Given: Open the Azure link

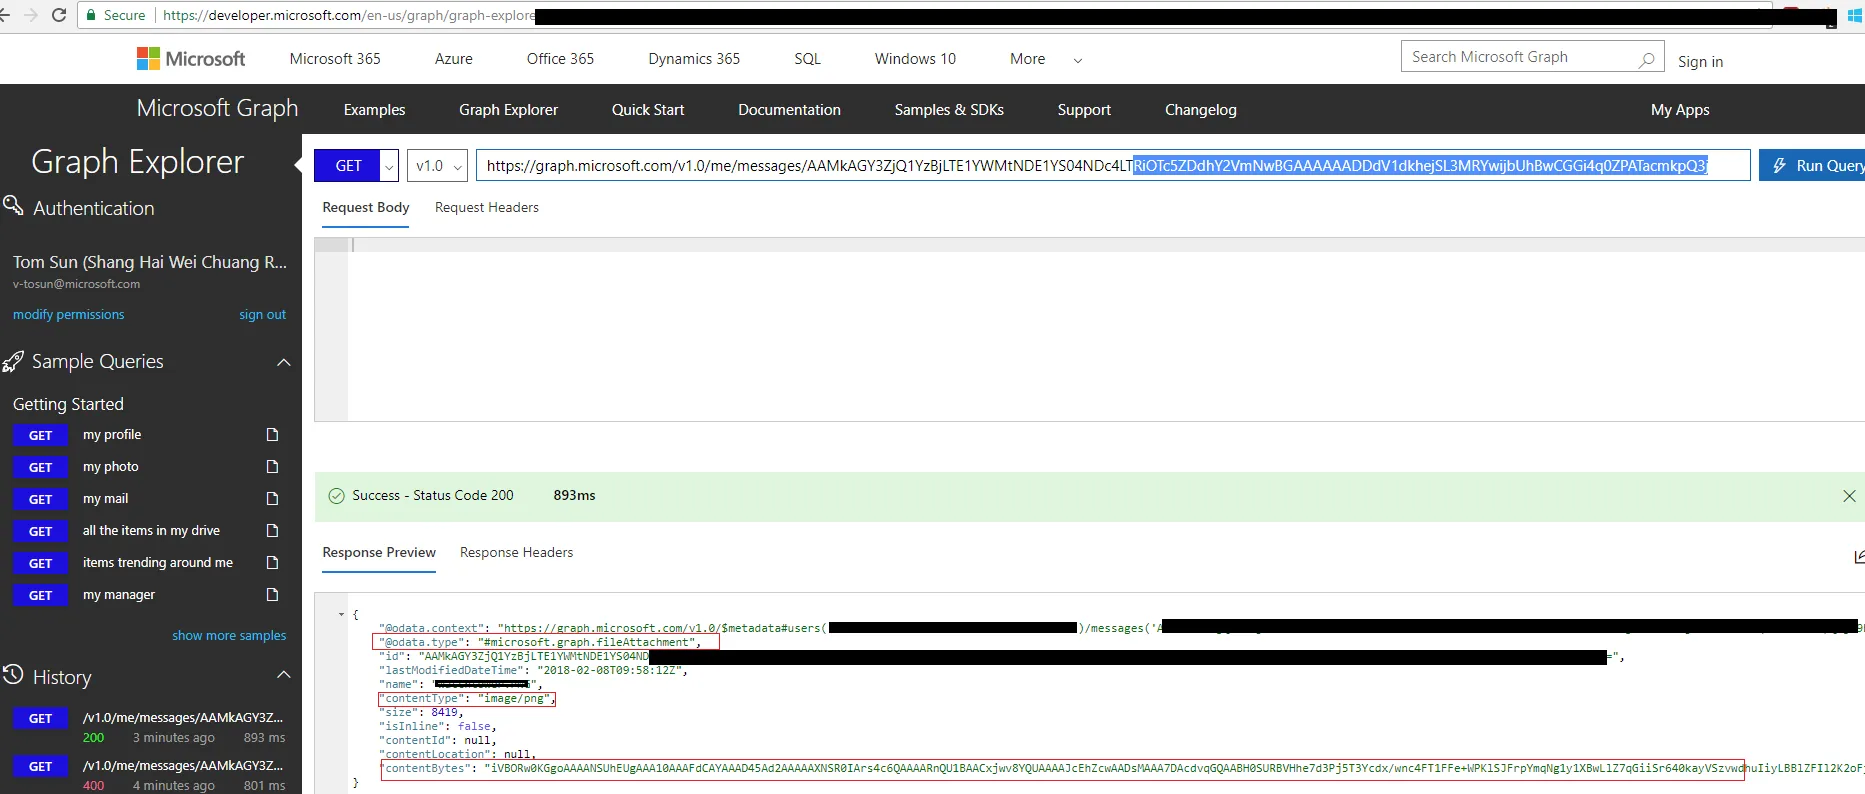Looking at the screenshot, I should (454, 59).
